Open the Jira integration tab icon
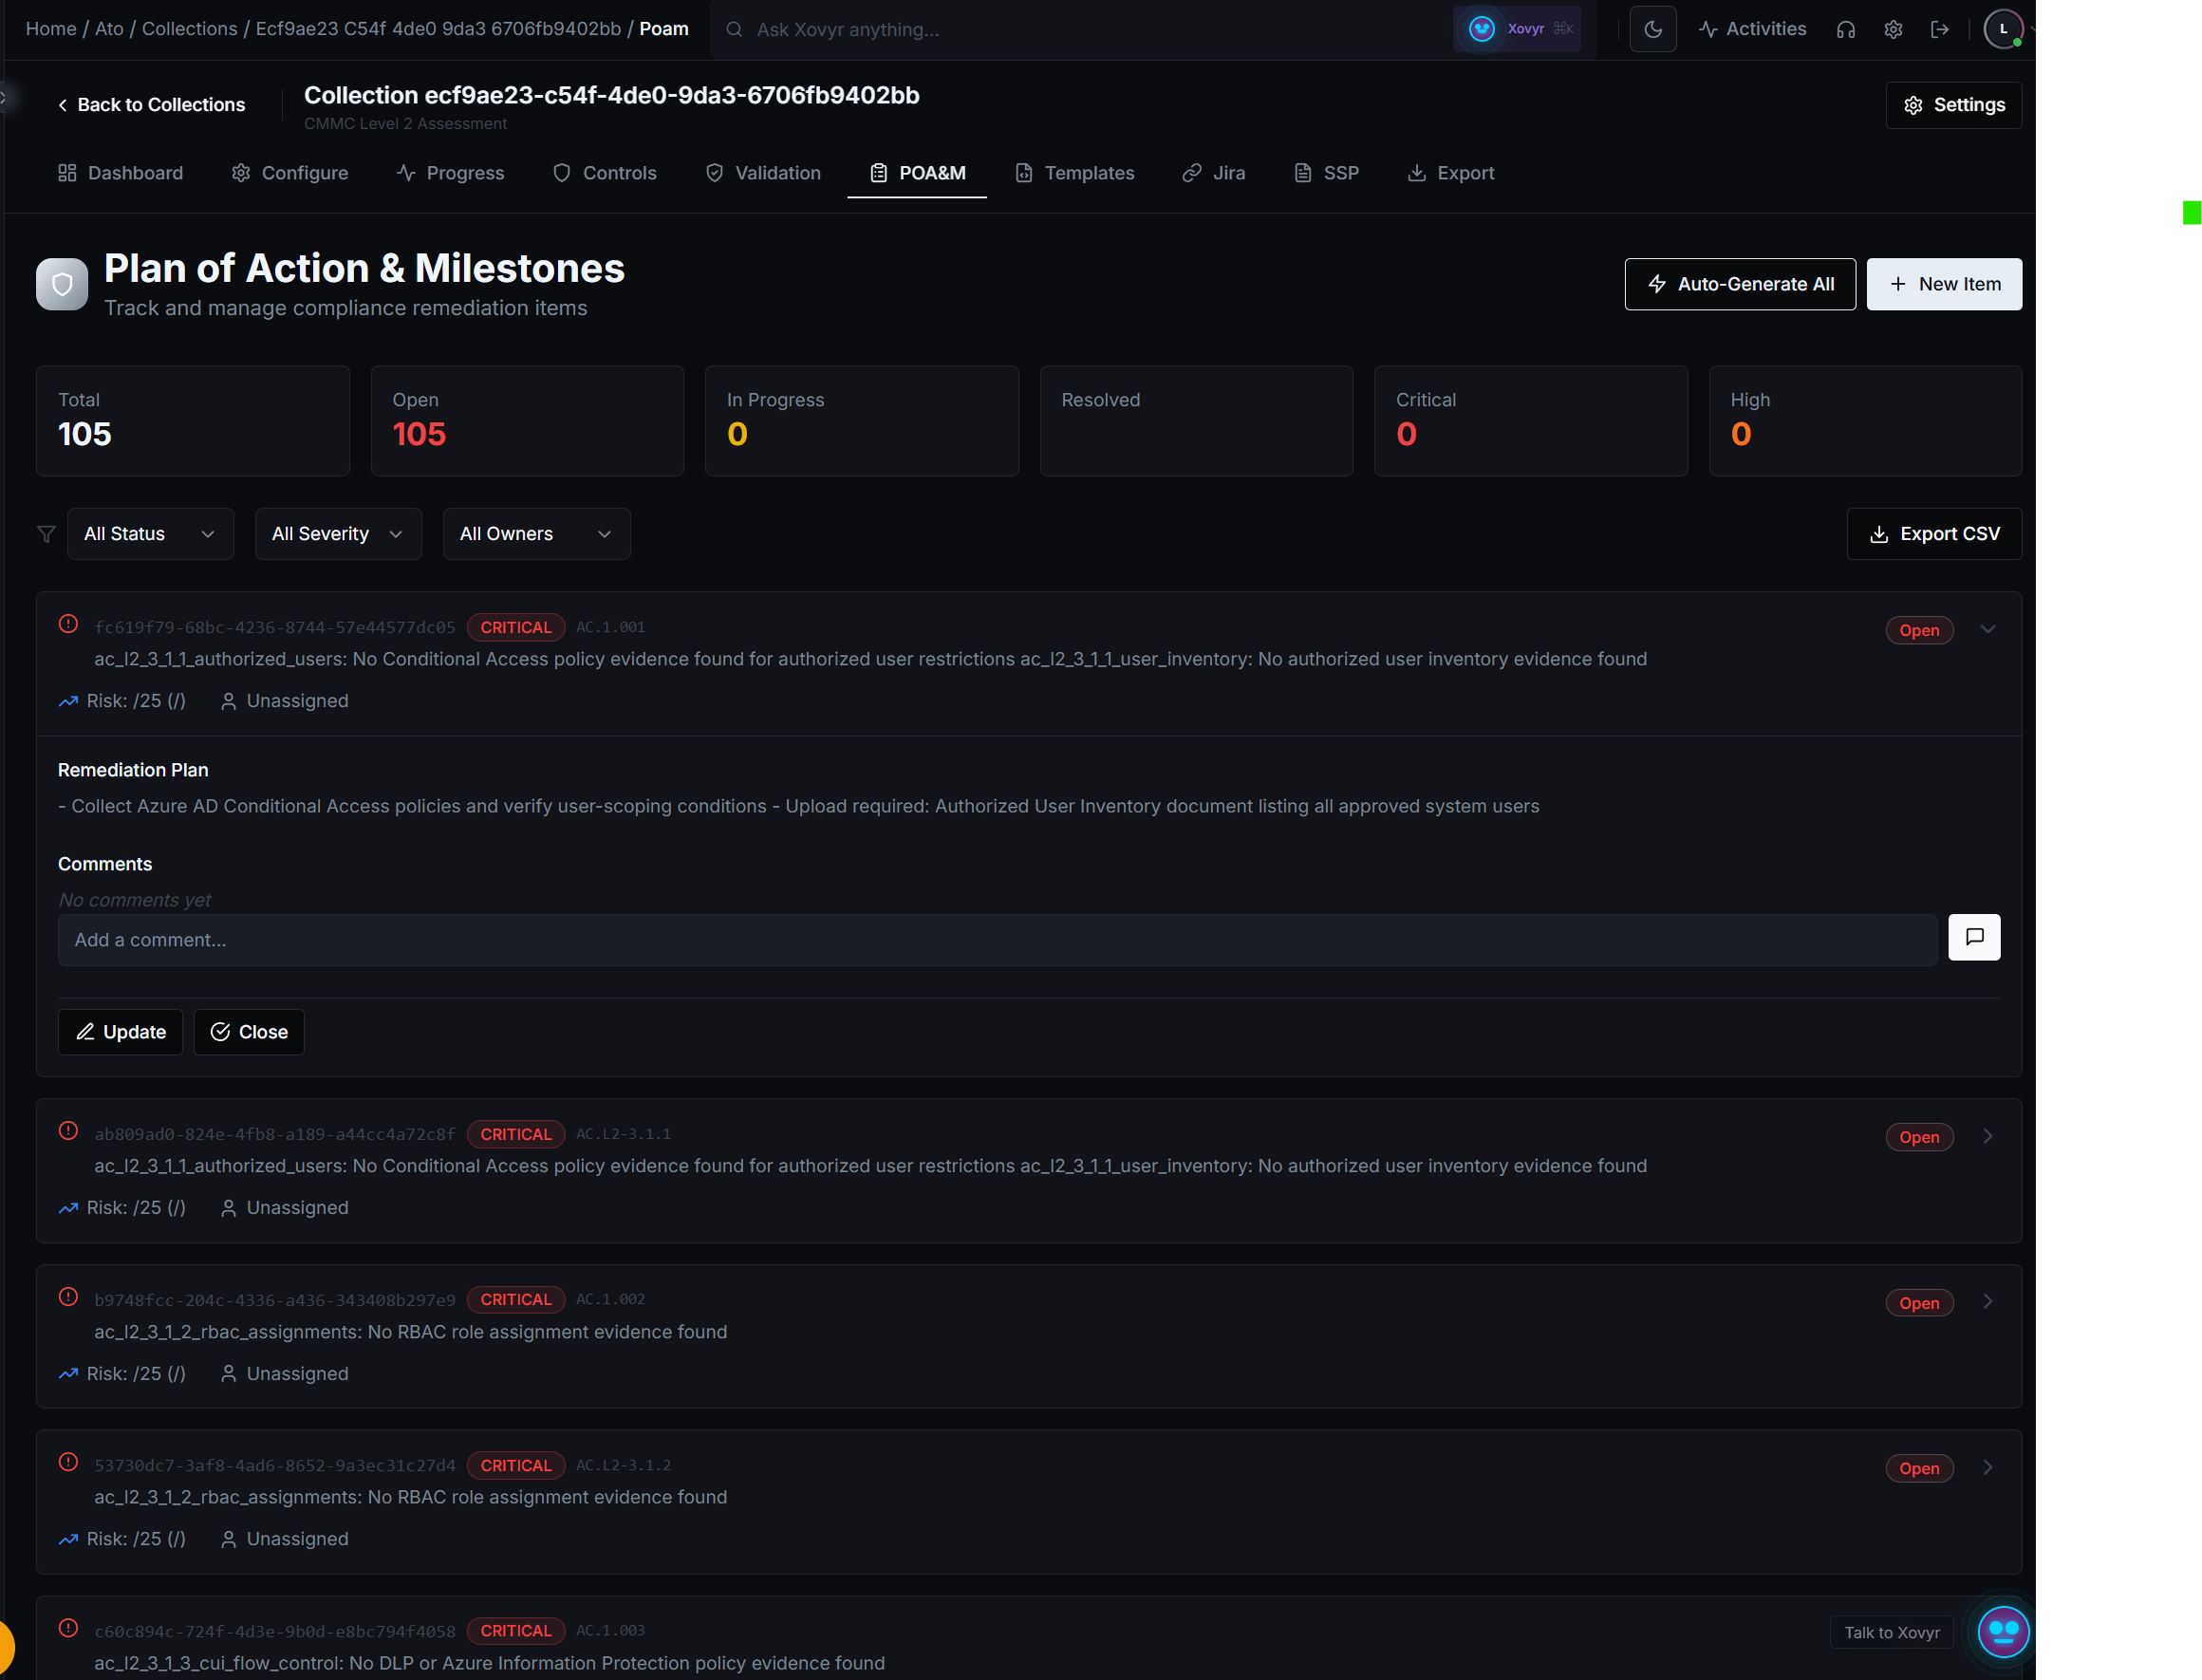Viewport: 2202px width, 1680px height. coord(1192,173)
